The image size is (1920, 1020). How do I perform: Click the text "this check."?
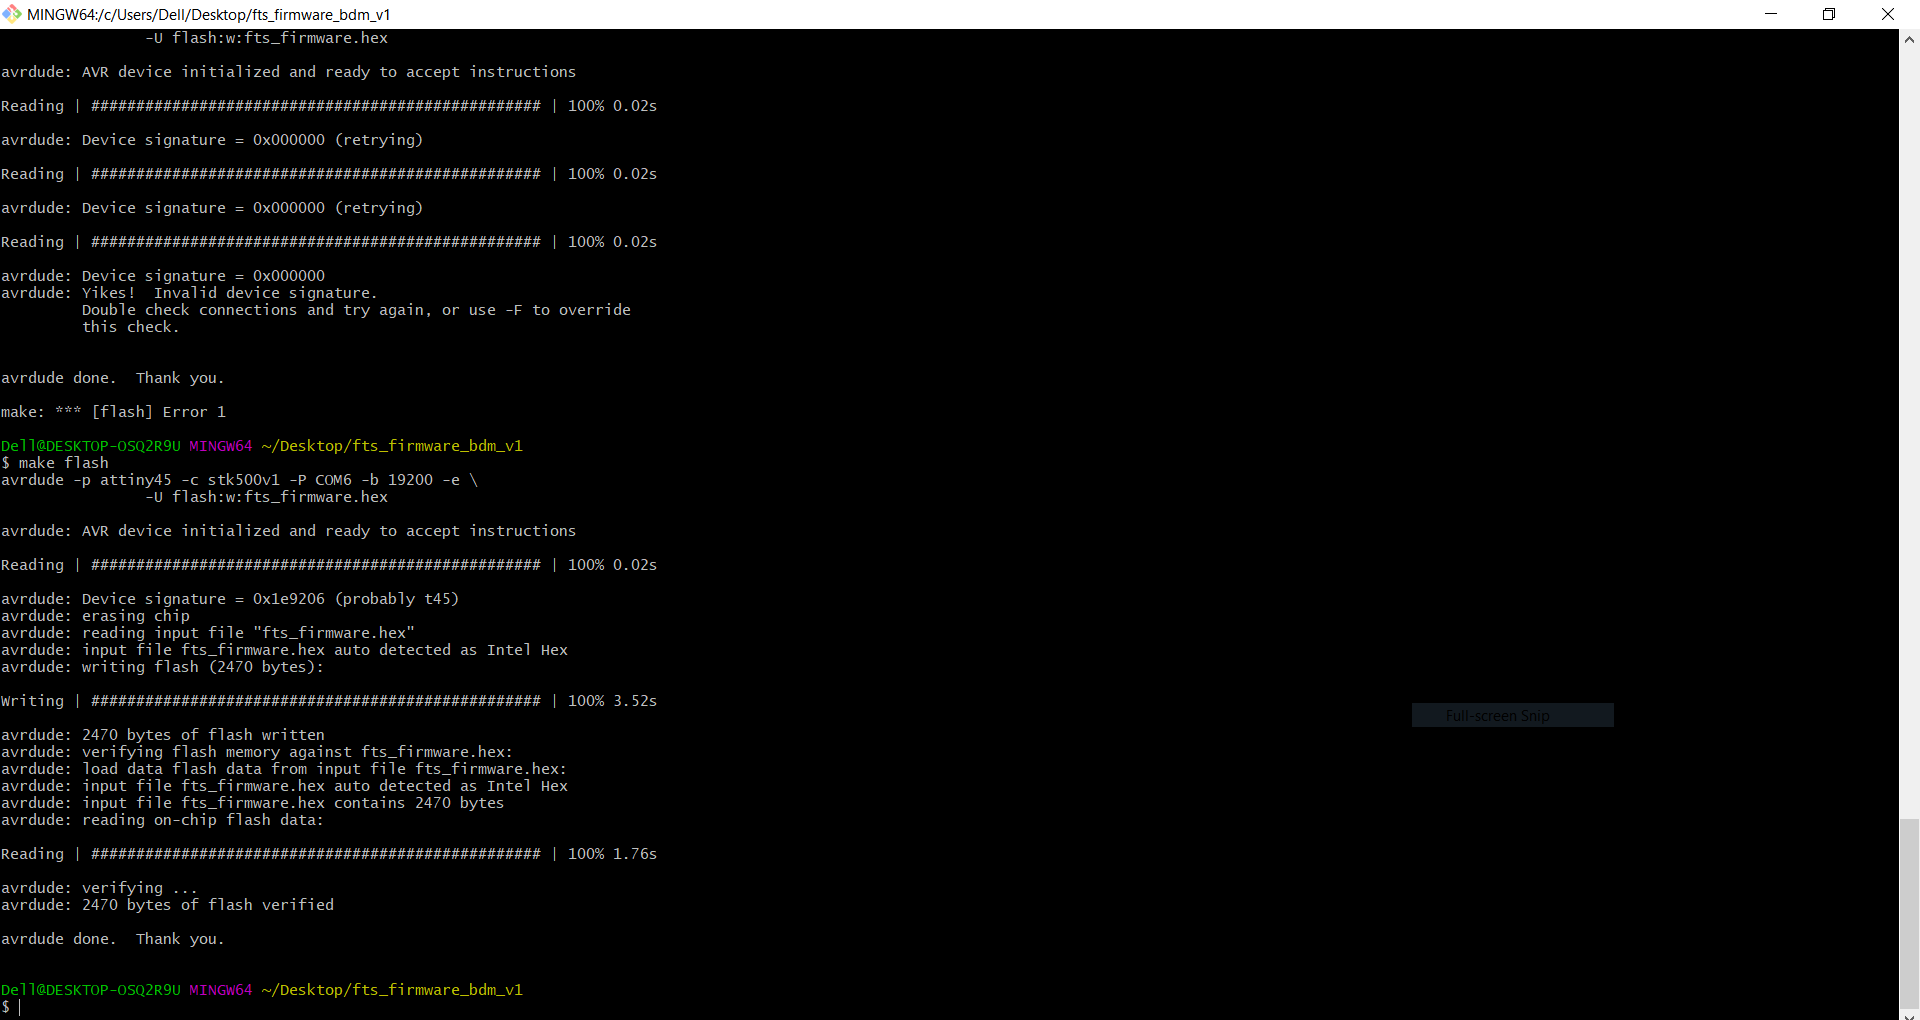point(131,327)
